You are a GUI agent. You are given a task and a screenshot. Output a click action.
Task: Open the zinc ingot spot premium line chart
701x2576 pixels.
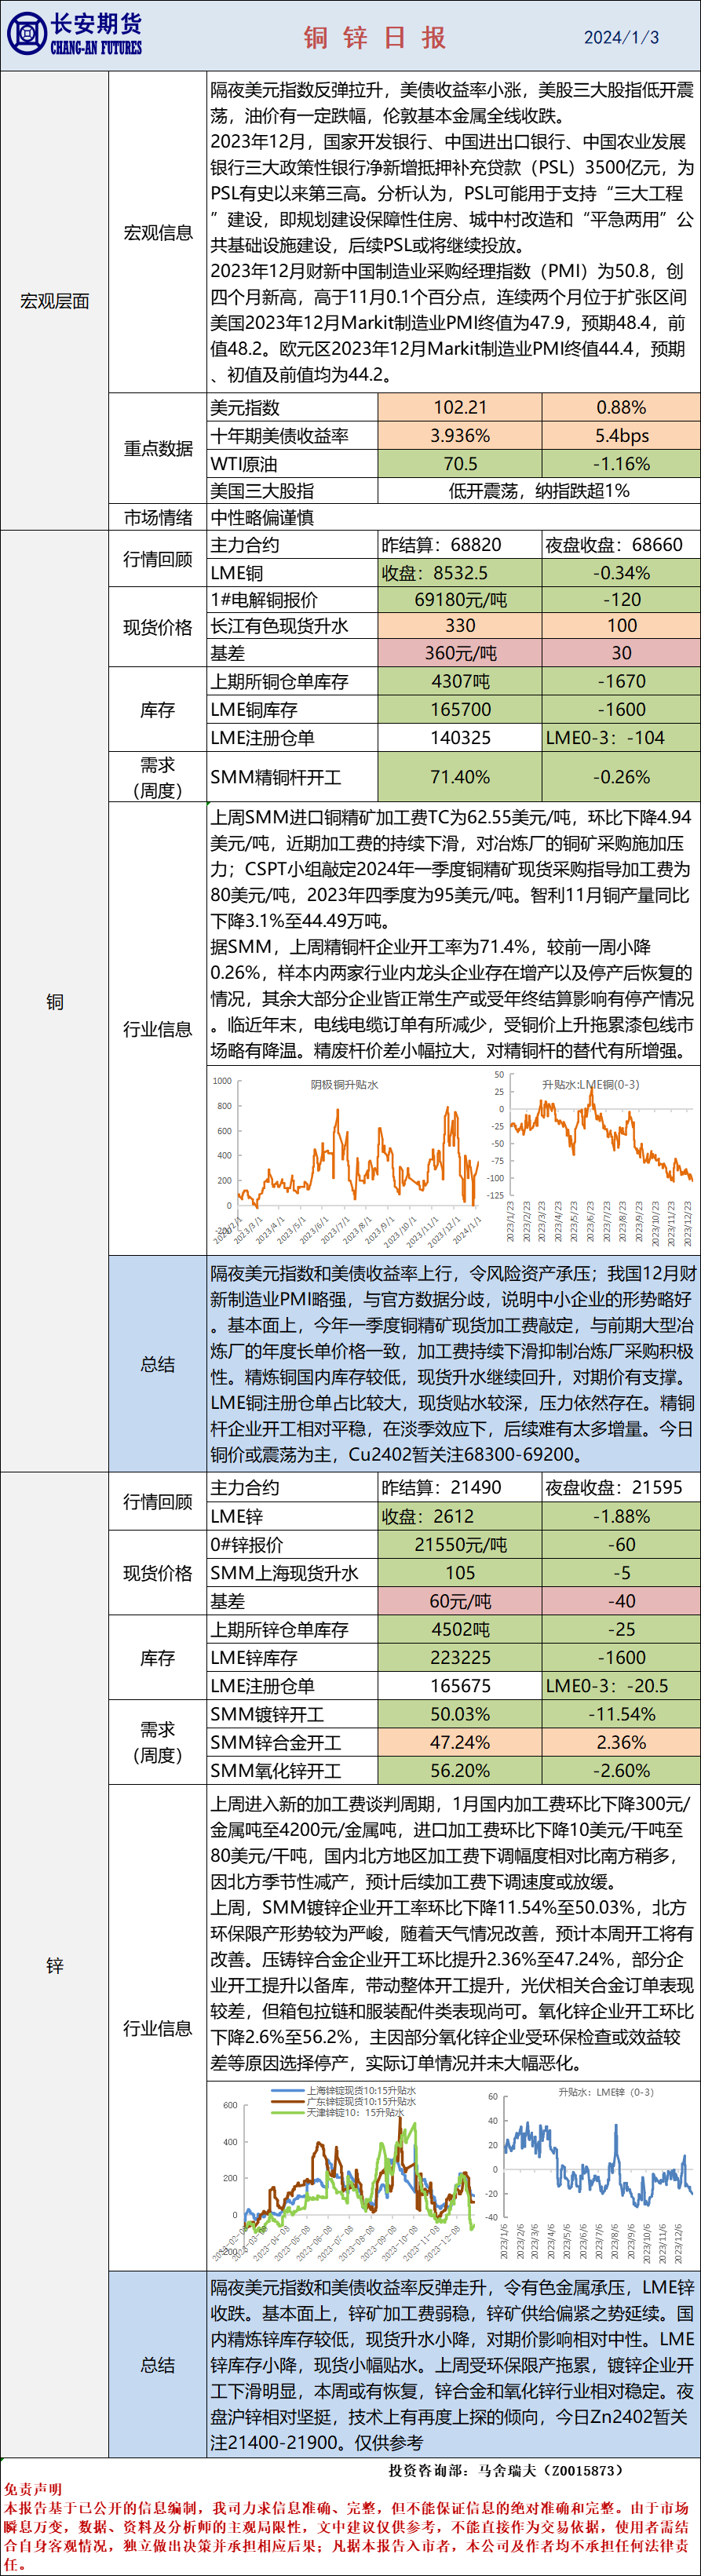tap(346, 2176)
